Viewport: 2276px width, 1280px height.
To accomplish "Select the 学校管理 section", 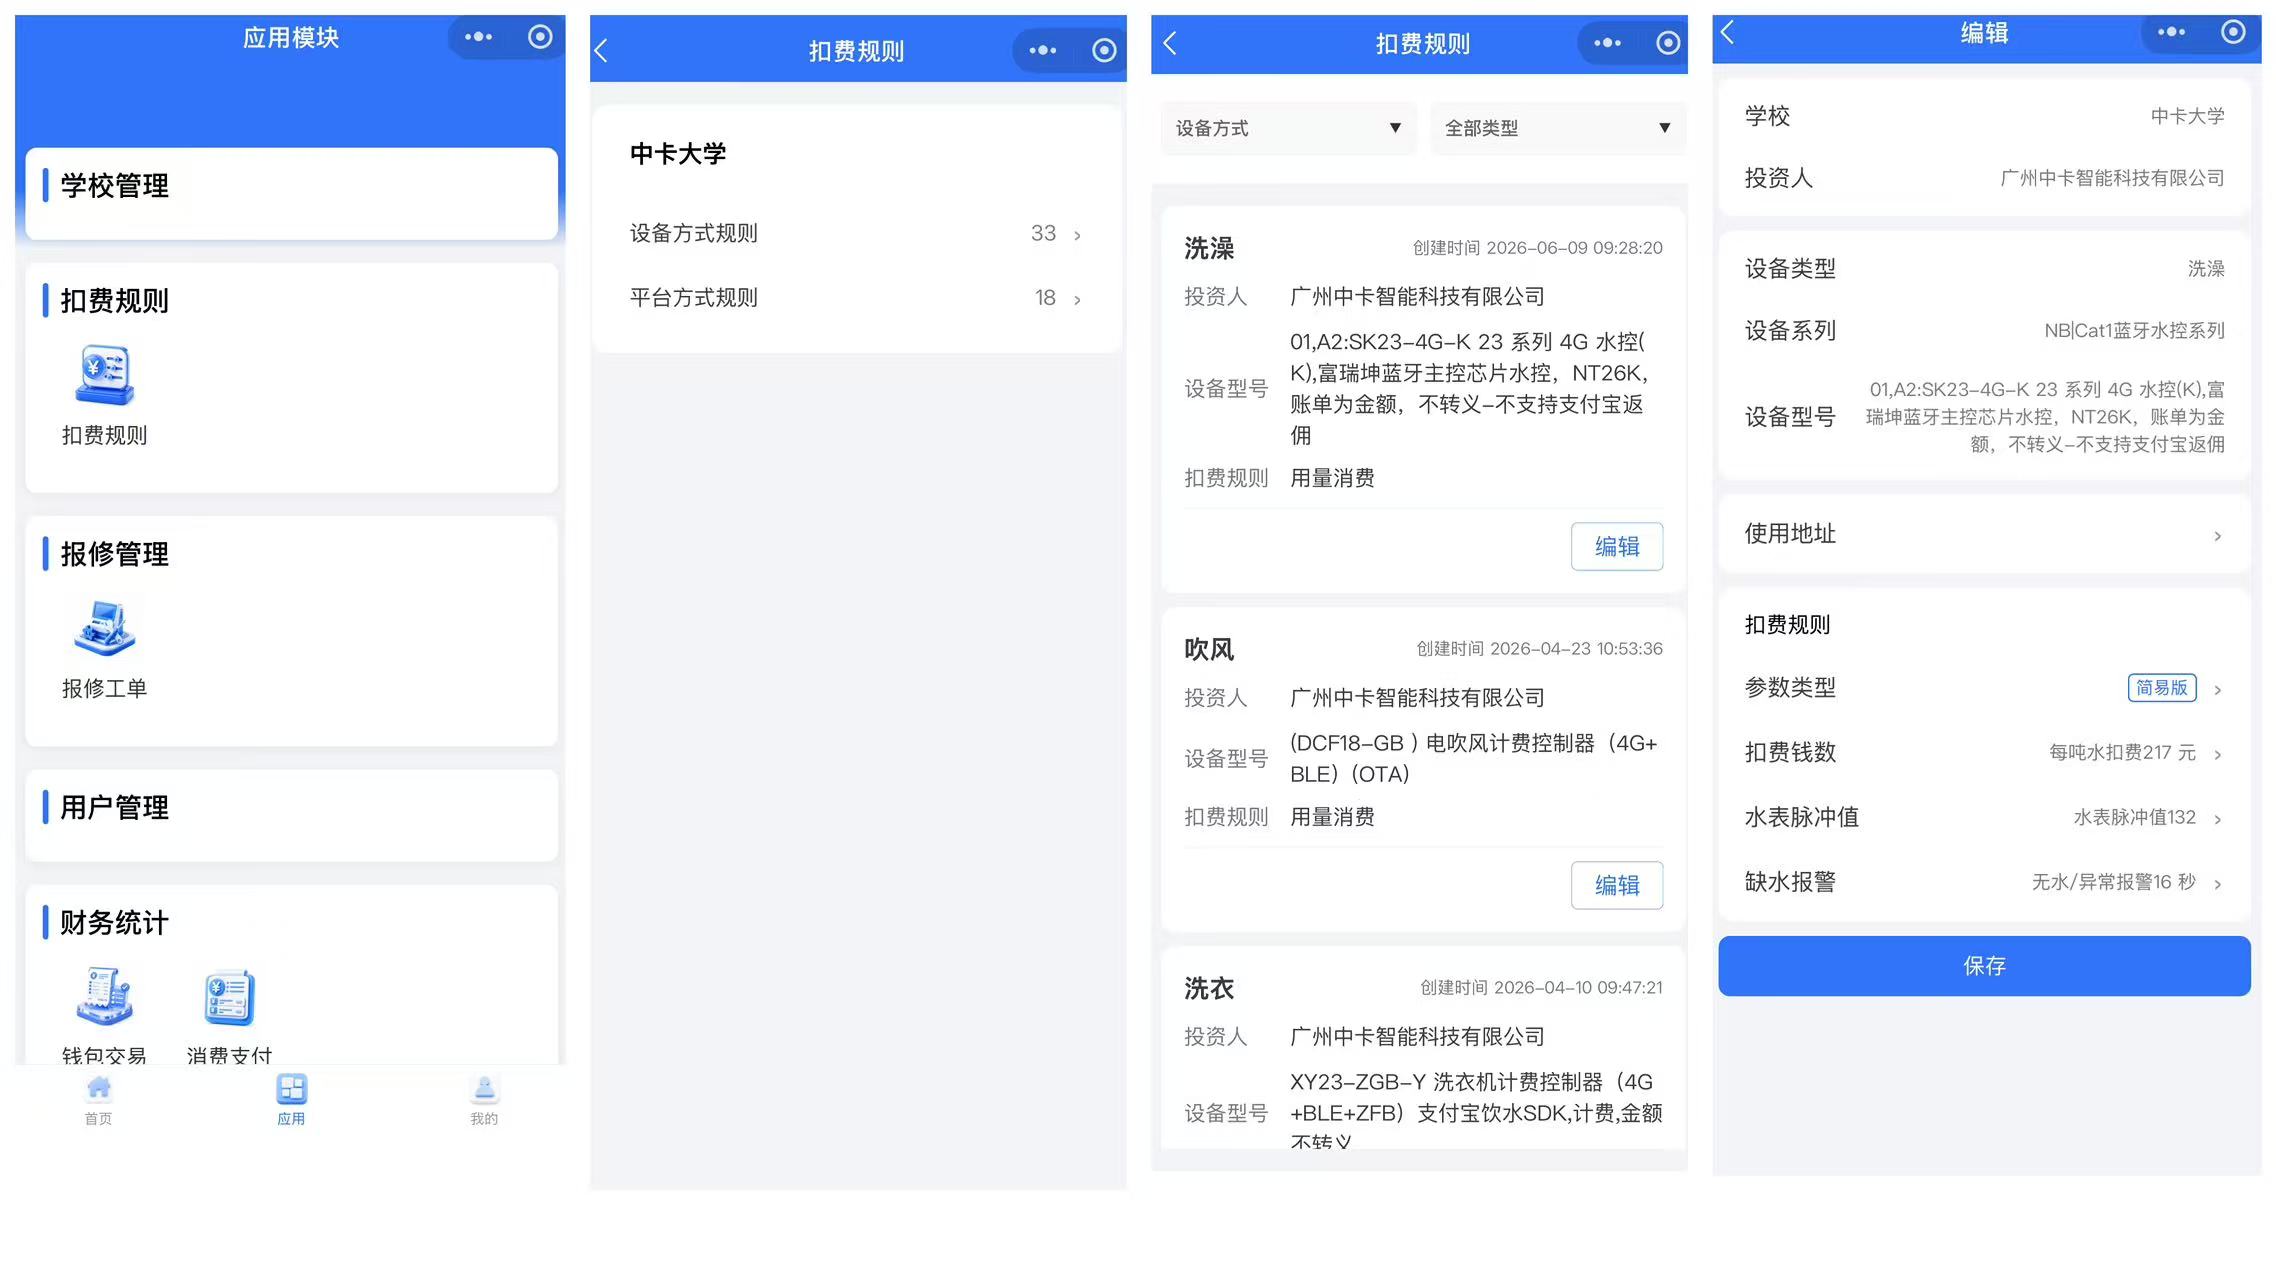I will (x=291, y=193).
